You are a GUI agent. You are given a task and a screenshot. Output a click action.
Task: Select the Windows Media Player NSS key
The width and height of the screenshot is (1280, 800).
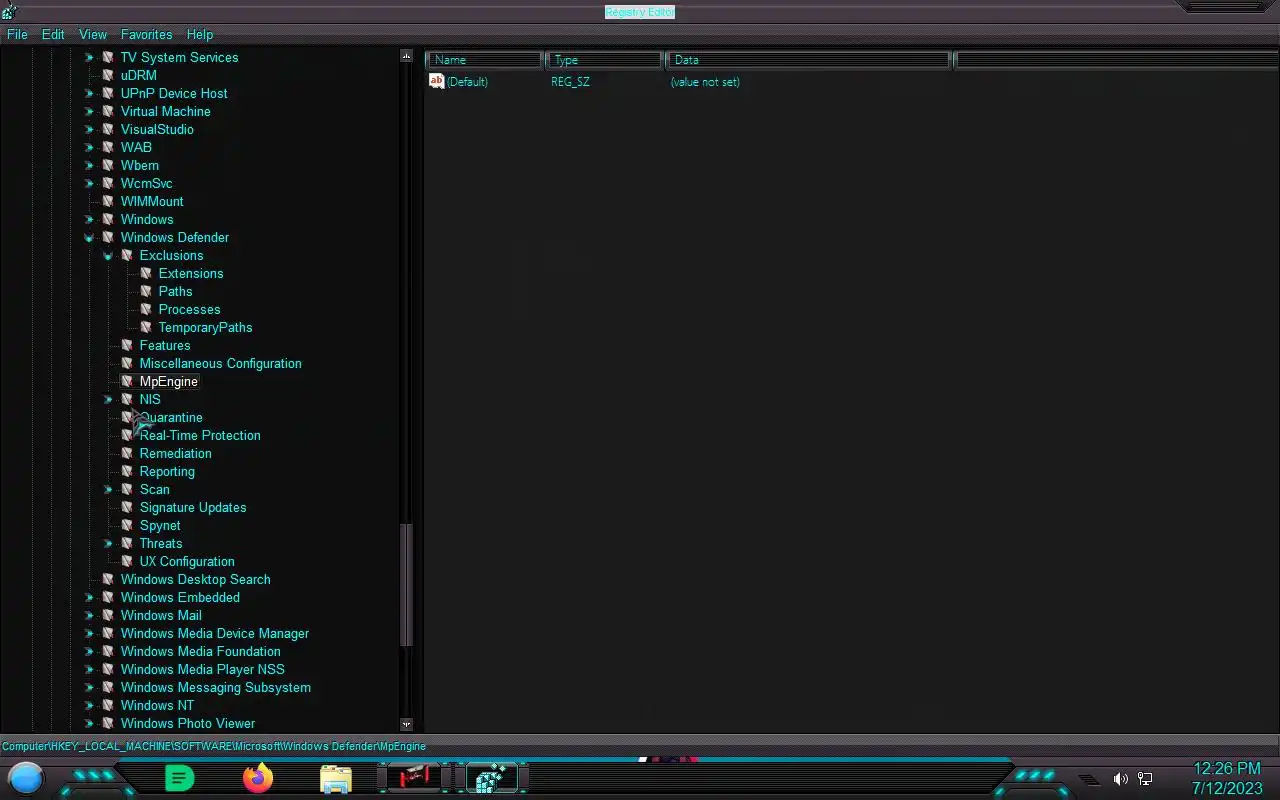point(202,669)
